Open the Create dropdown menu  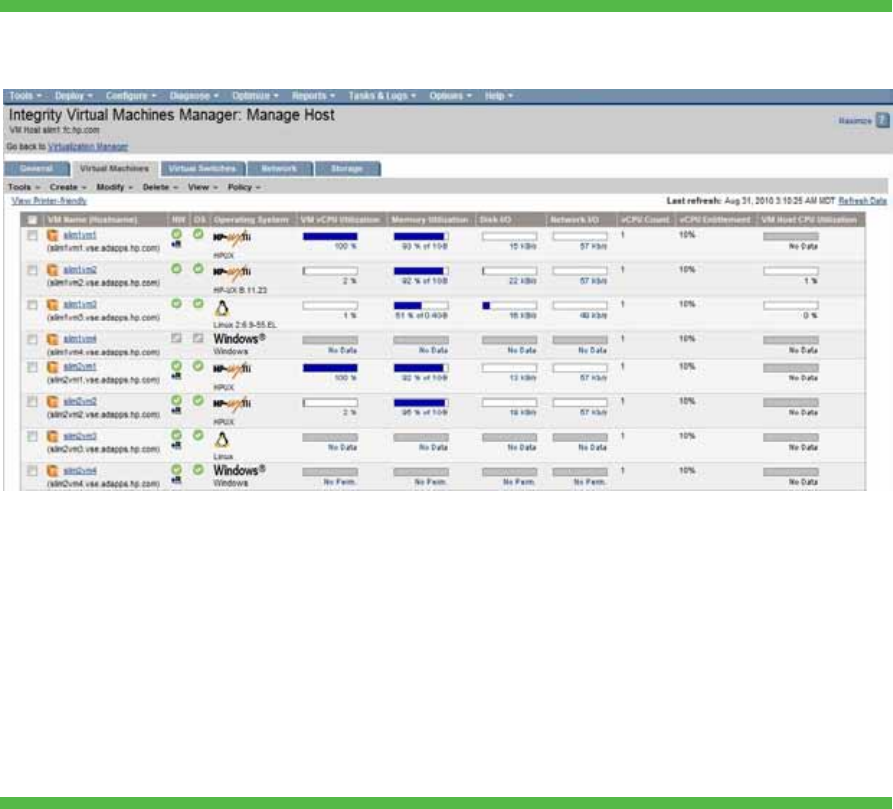click(x=68, y=187)
